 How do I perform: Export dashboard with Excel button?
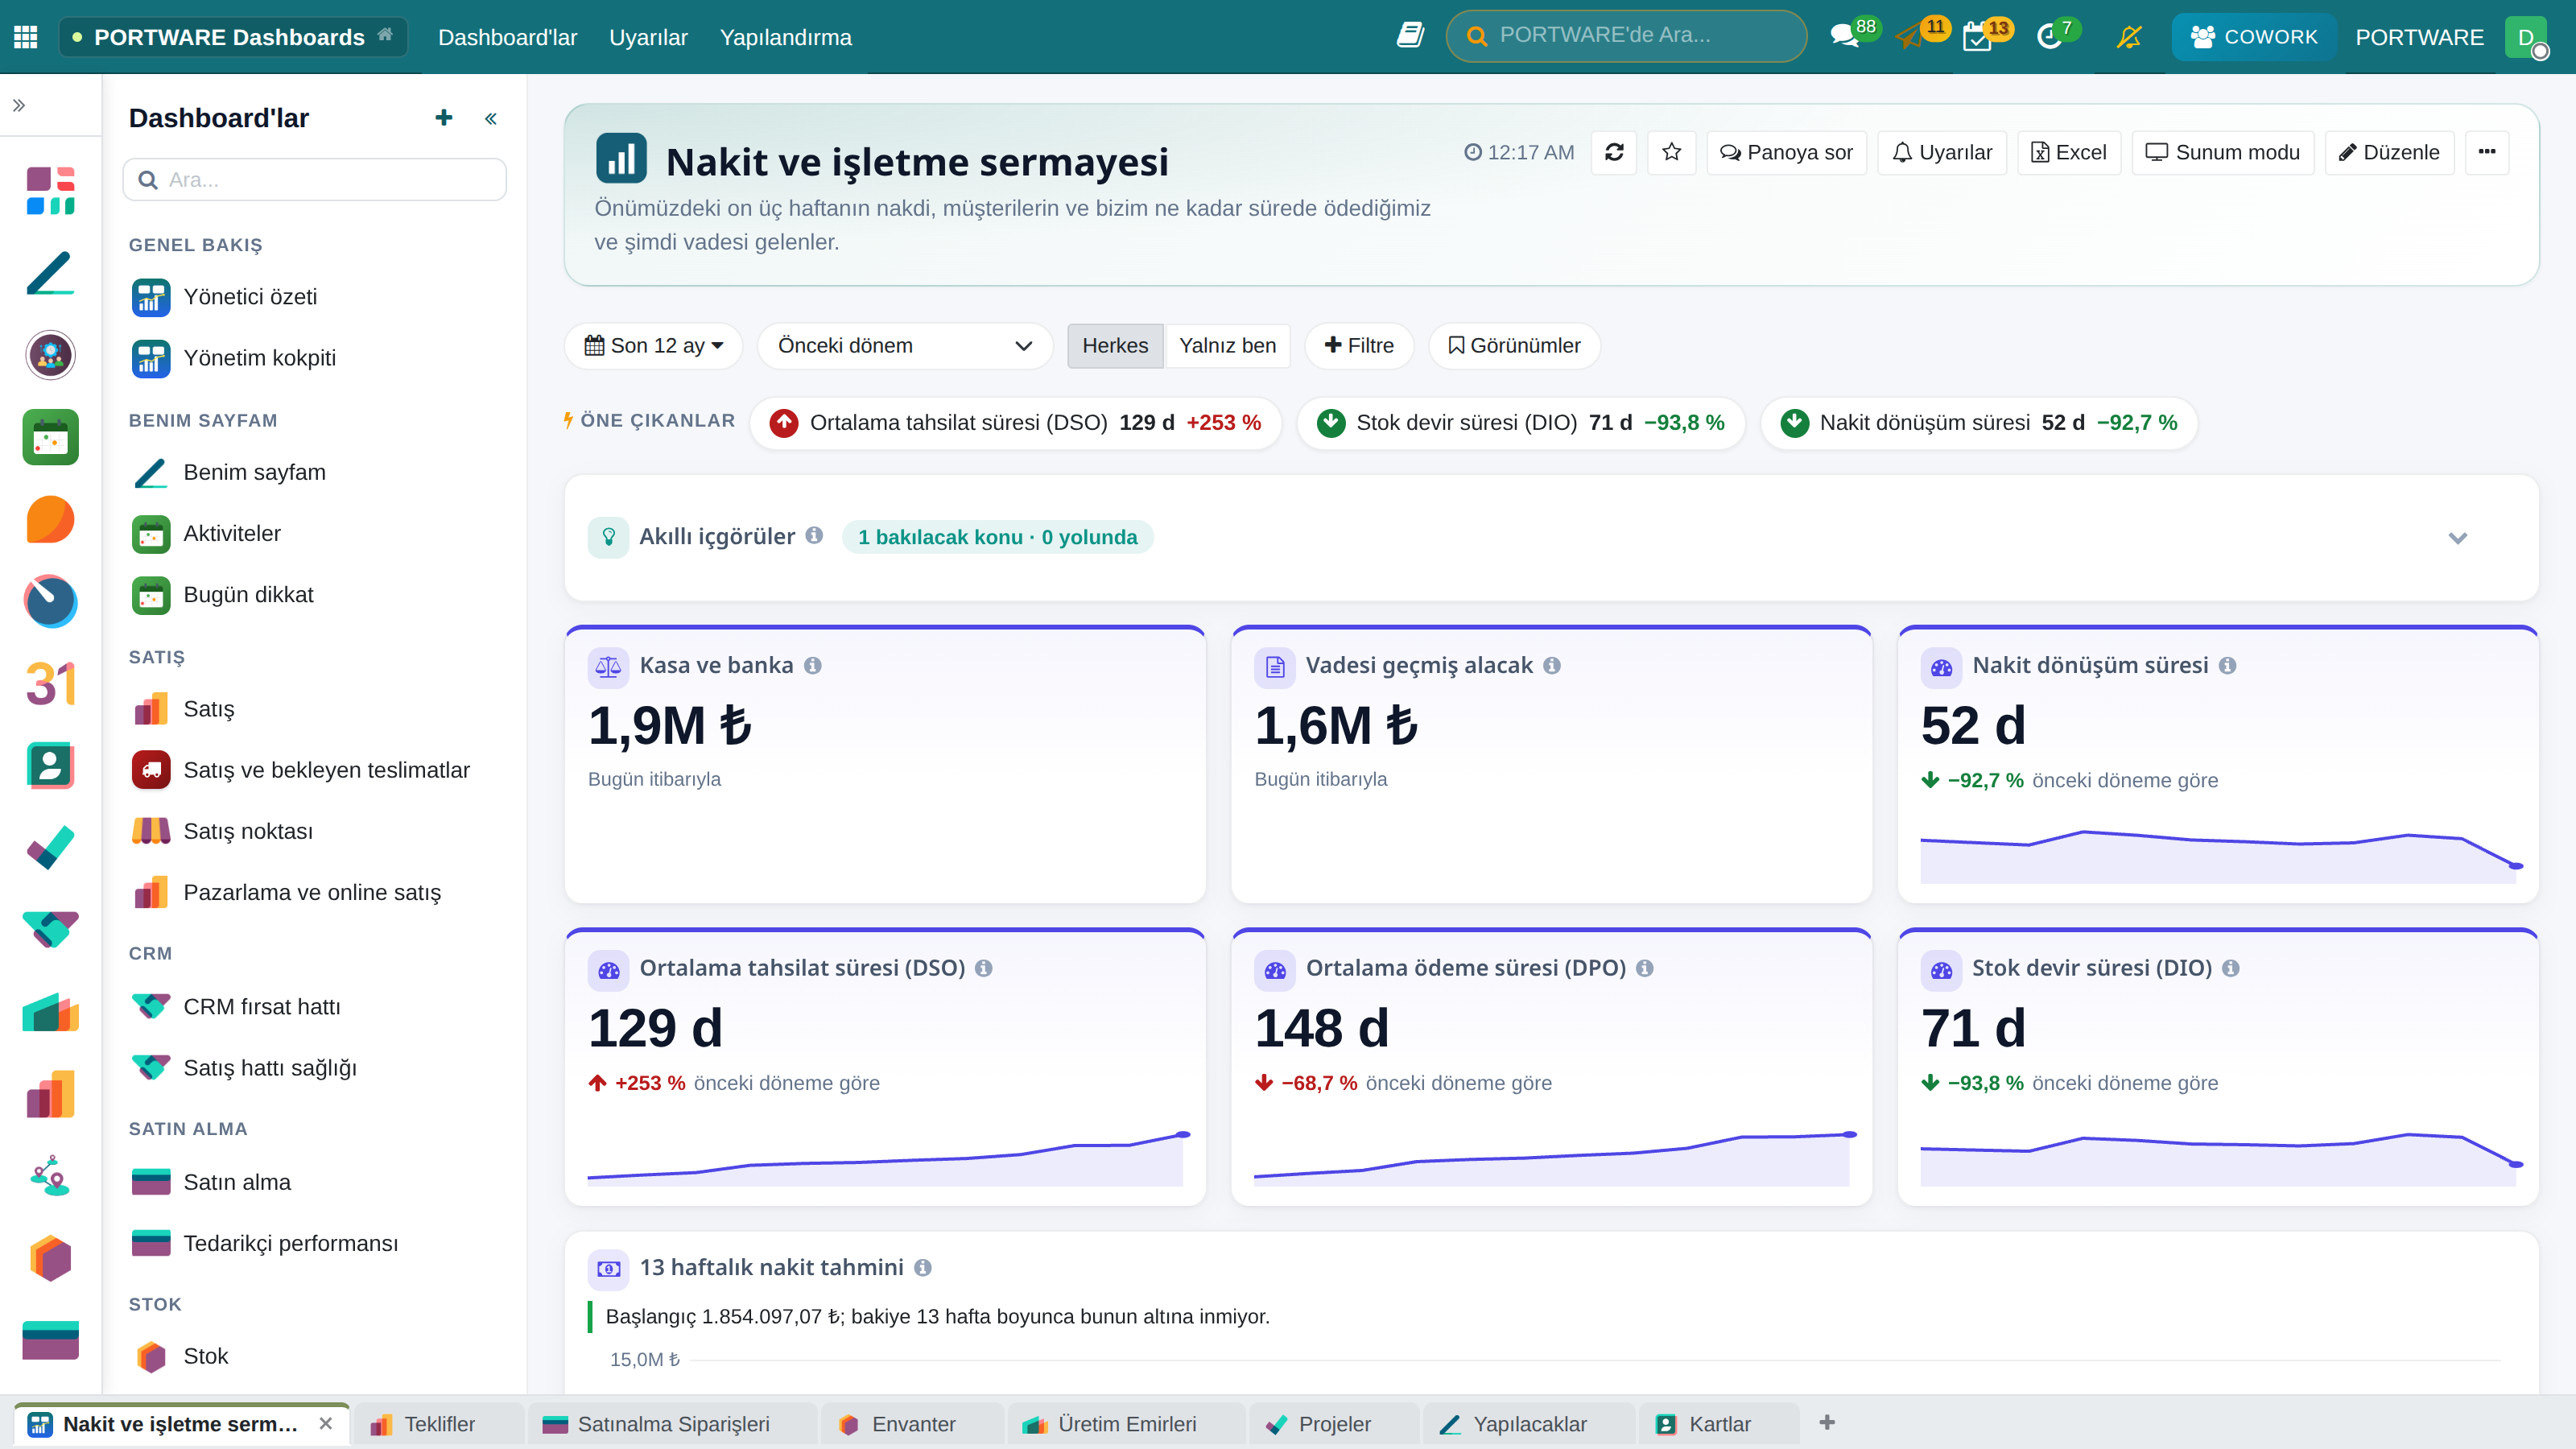point(2068,152)
